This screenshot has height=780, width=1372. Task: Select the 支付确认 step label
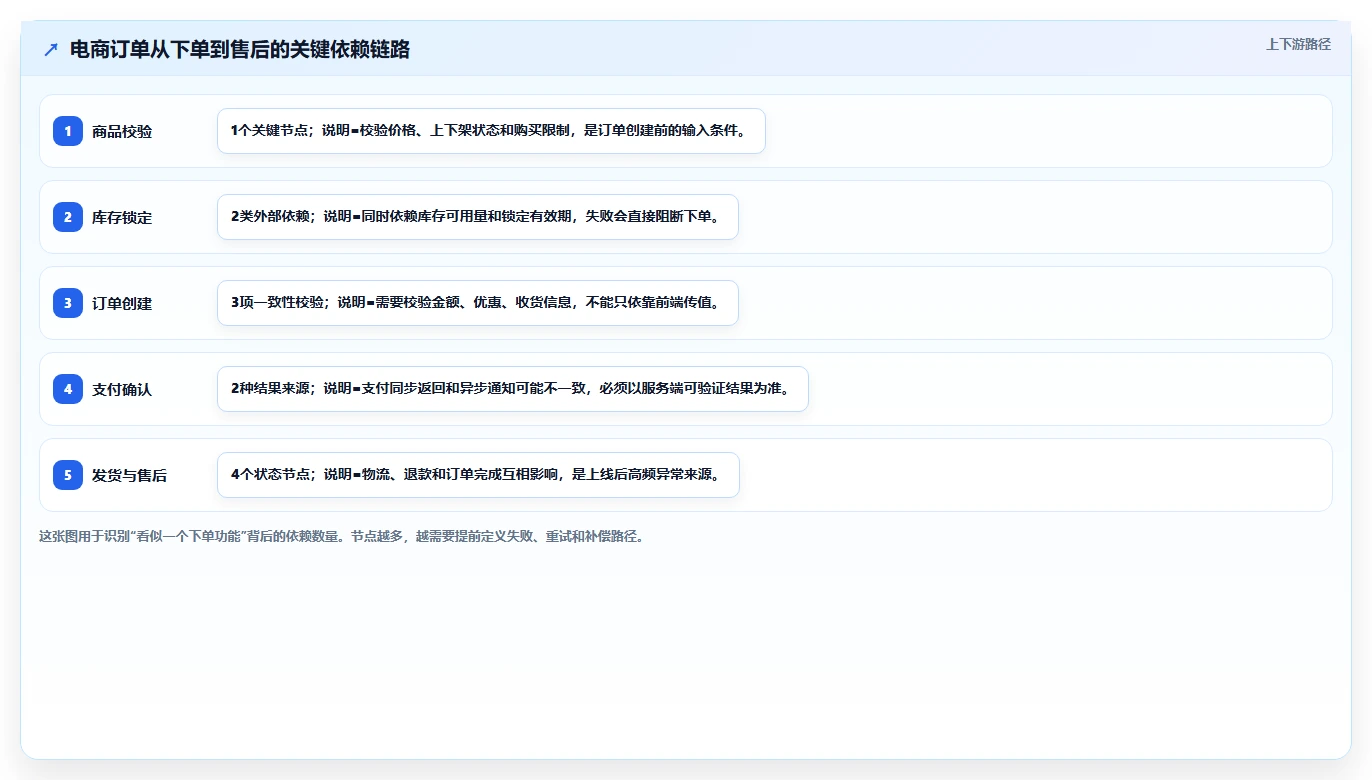coord(122,389)
